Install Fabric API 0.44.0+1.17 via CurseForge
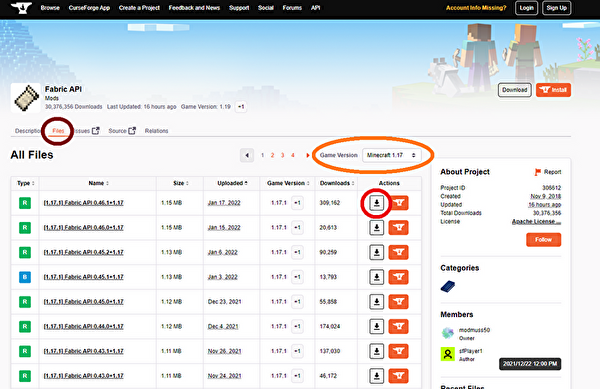Screen dimensions: 600x389 398,326
